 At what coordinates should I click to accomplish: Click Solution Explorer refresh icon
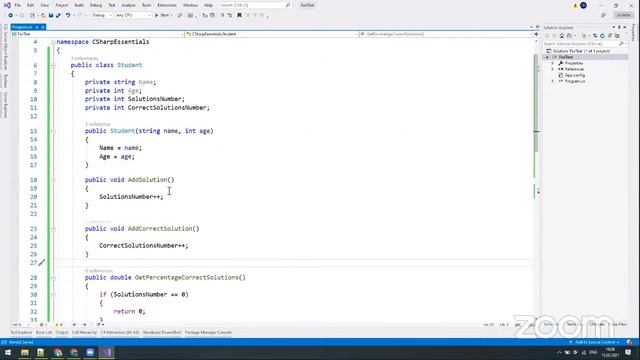point(602,36)
